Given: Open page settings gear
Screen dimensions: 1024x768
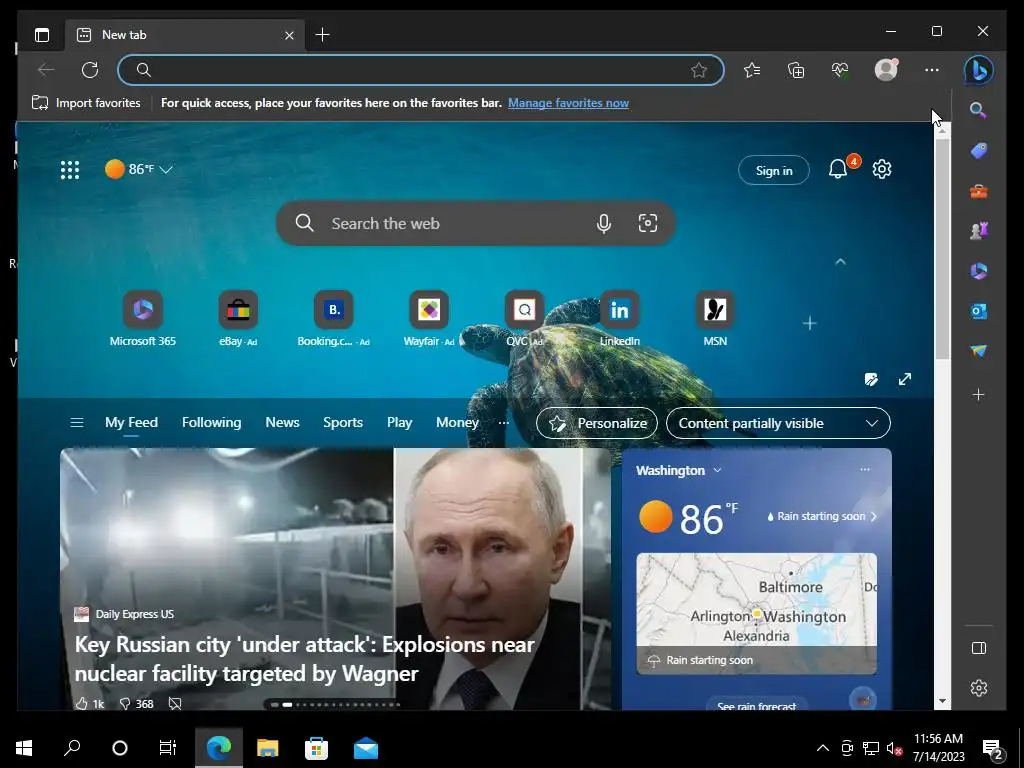Looking at the screenshot, I should pos(882,169).
